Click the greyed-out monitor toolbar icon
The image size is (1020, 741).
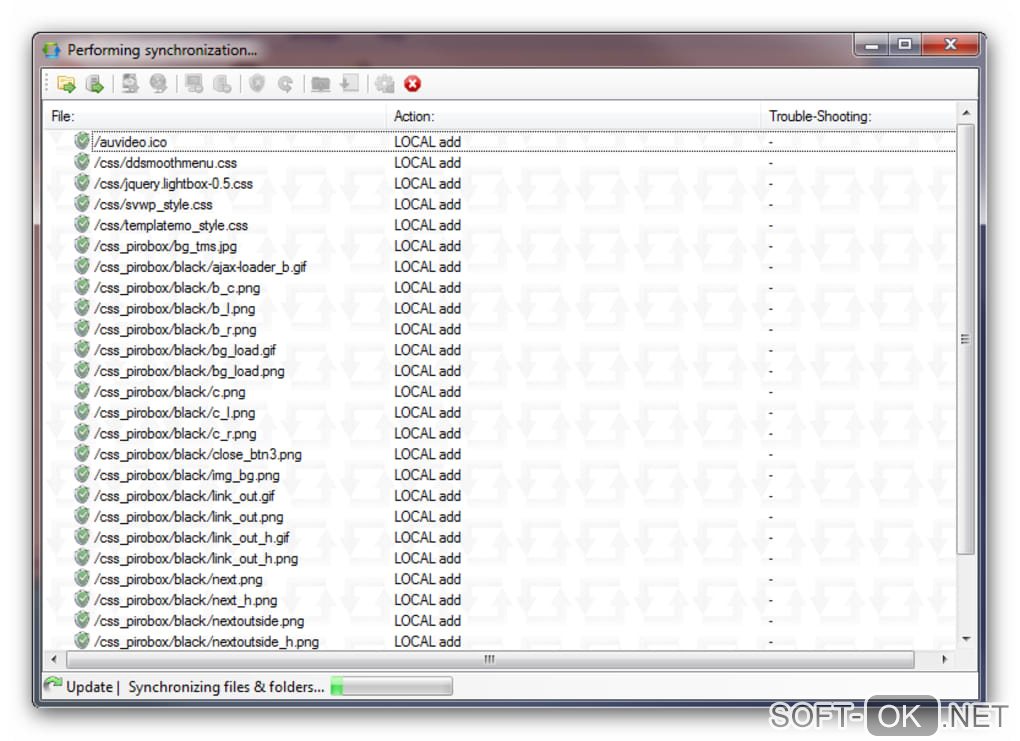click(x=194, y=84)
